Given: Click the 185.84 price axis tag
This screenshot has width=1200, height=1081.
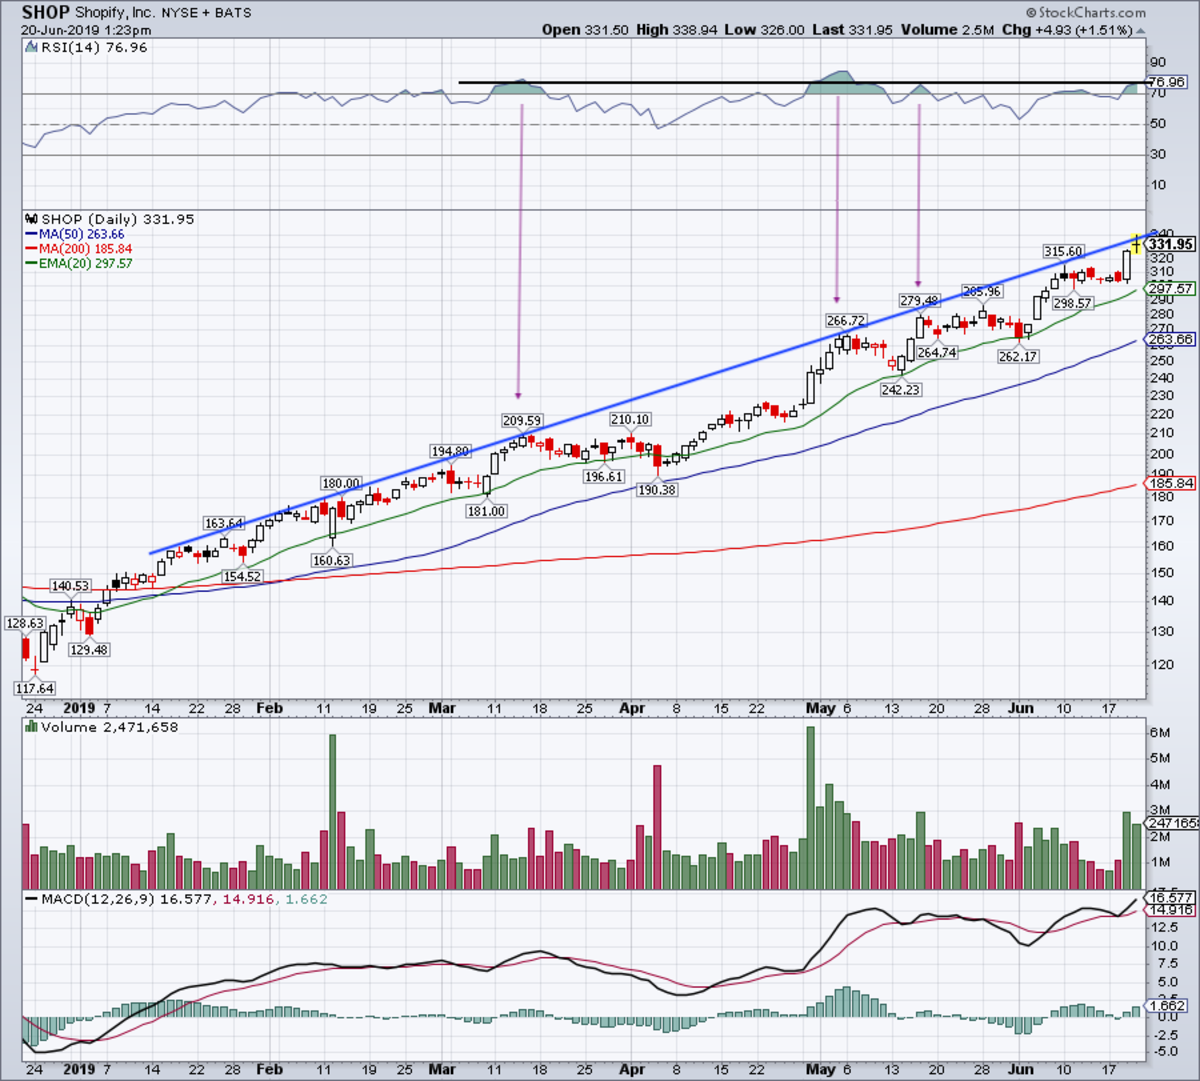Looking at the screenshot, I should 1171,484.
